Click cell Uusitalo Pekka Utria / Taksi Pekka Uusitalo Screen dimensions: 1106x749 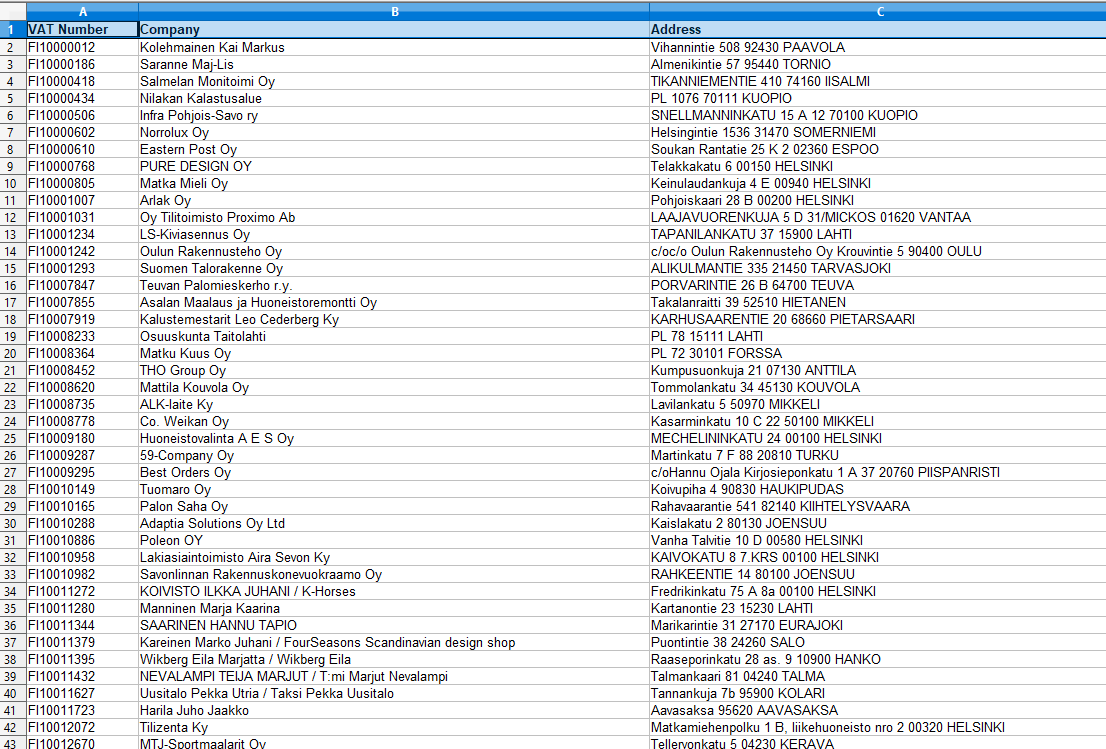[x=394, y=694]
